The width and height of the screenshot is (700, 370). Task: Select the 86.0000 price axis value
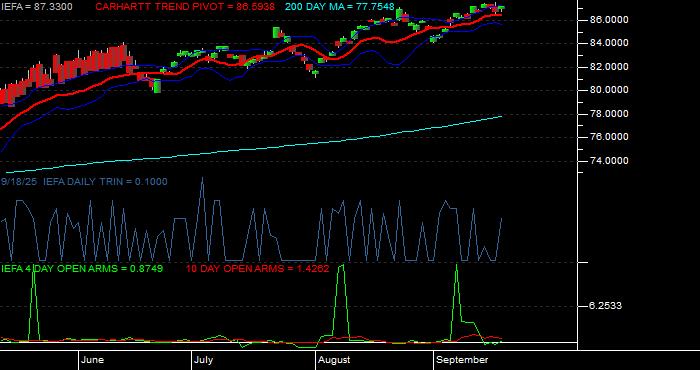tap(610, 20)
